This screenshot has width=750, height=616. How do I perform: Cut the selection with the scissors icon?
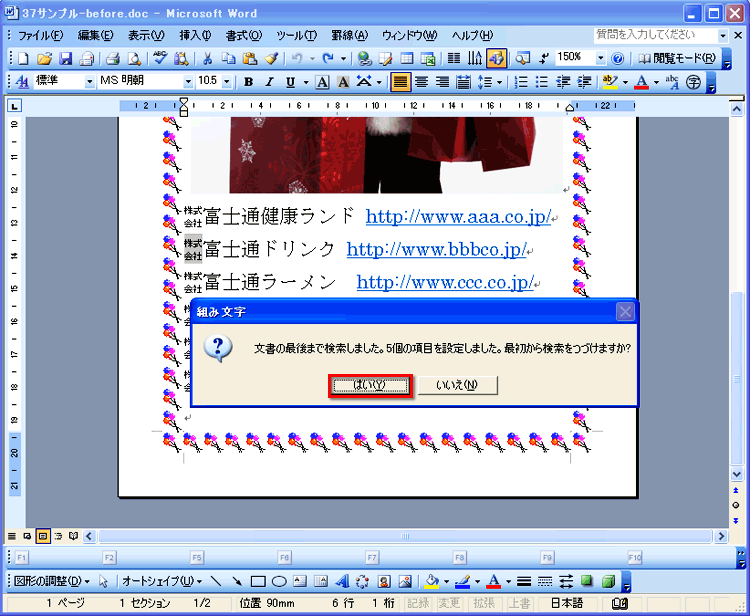pyautogui.click(x=207, y=59)
